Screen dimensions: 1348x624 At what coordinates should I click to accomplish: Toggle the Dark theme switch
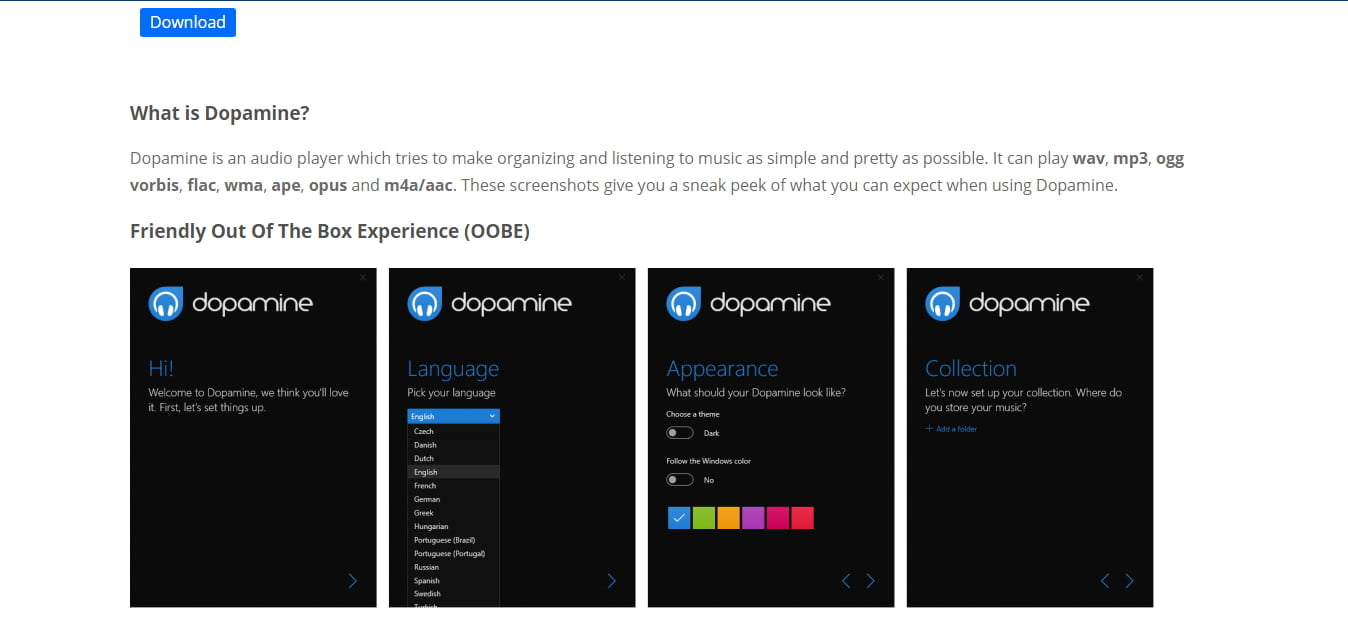[x=680, y=433]
